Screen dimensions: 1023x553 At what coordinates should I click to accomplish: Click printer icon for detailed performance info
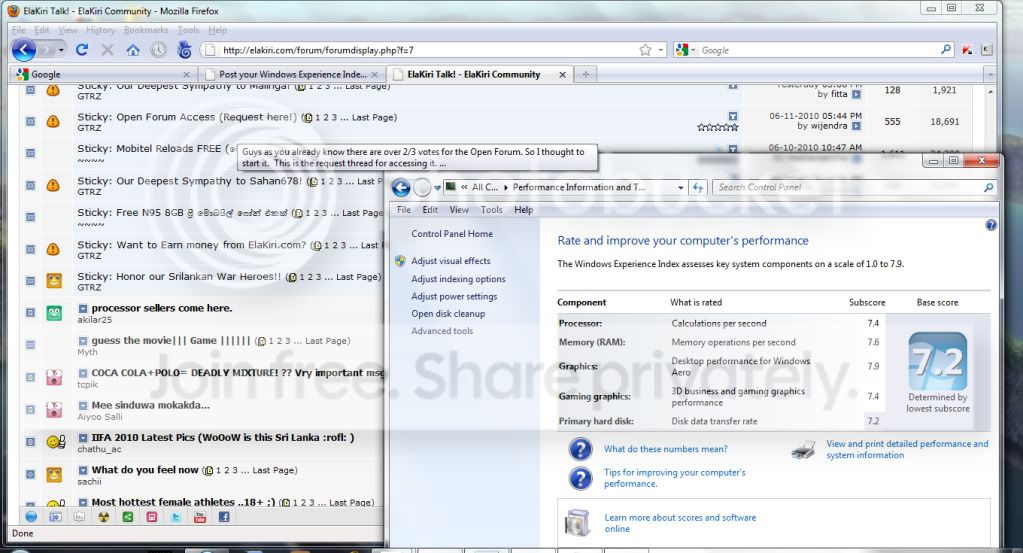click(x=804, y=449)
